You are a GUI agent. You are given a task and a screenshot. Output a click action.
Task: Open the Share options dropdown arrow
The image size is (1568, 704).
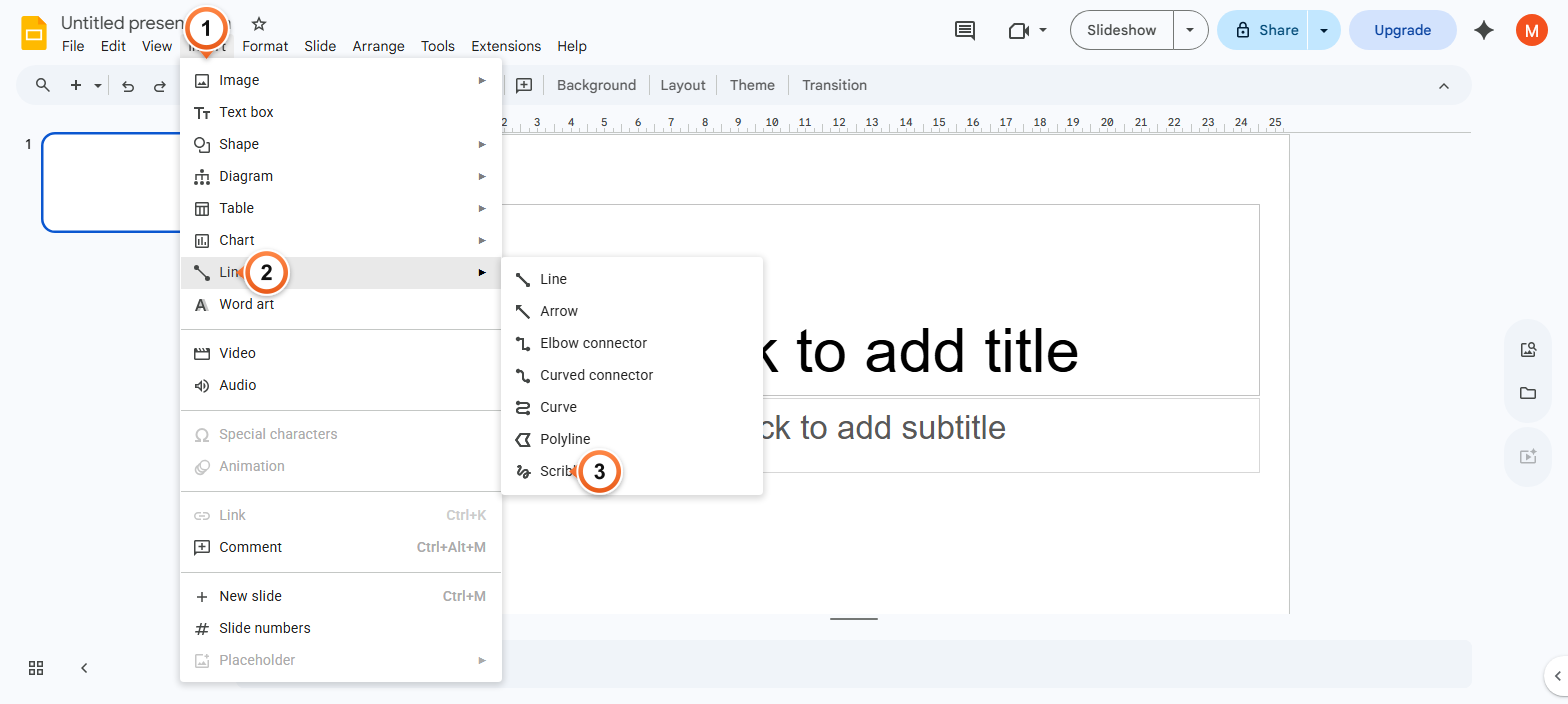click(1324, 30)
